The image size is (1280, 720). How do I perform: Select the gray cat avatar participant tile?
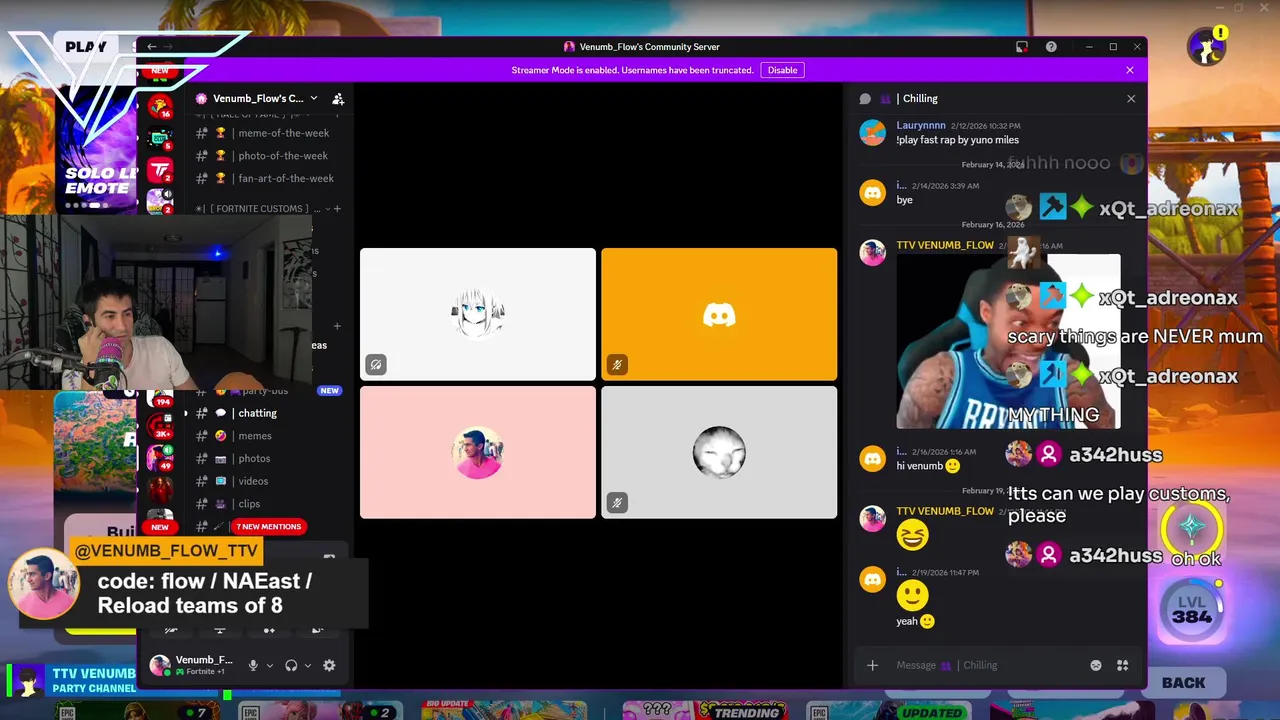coord(719,452)
